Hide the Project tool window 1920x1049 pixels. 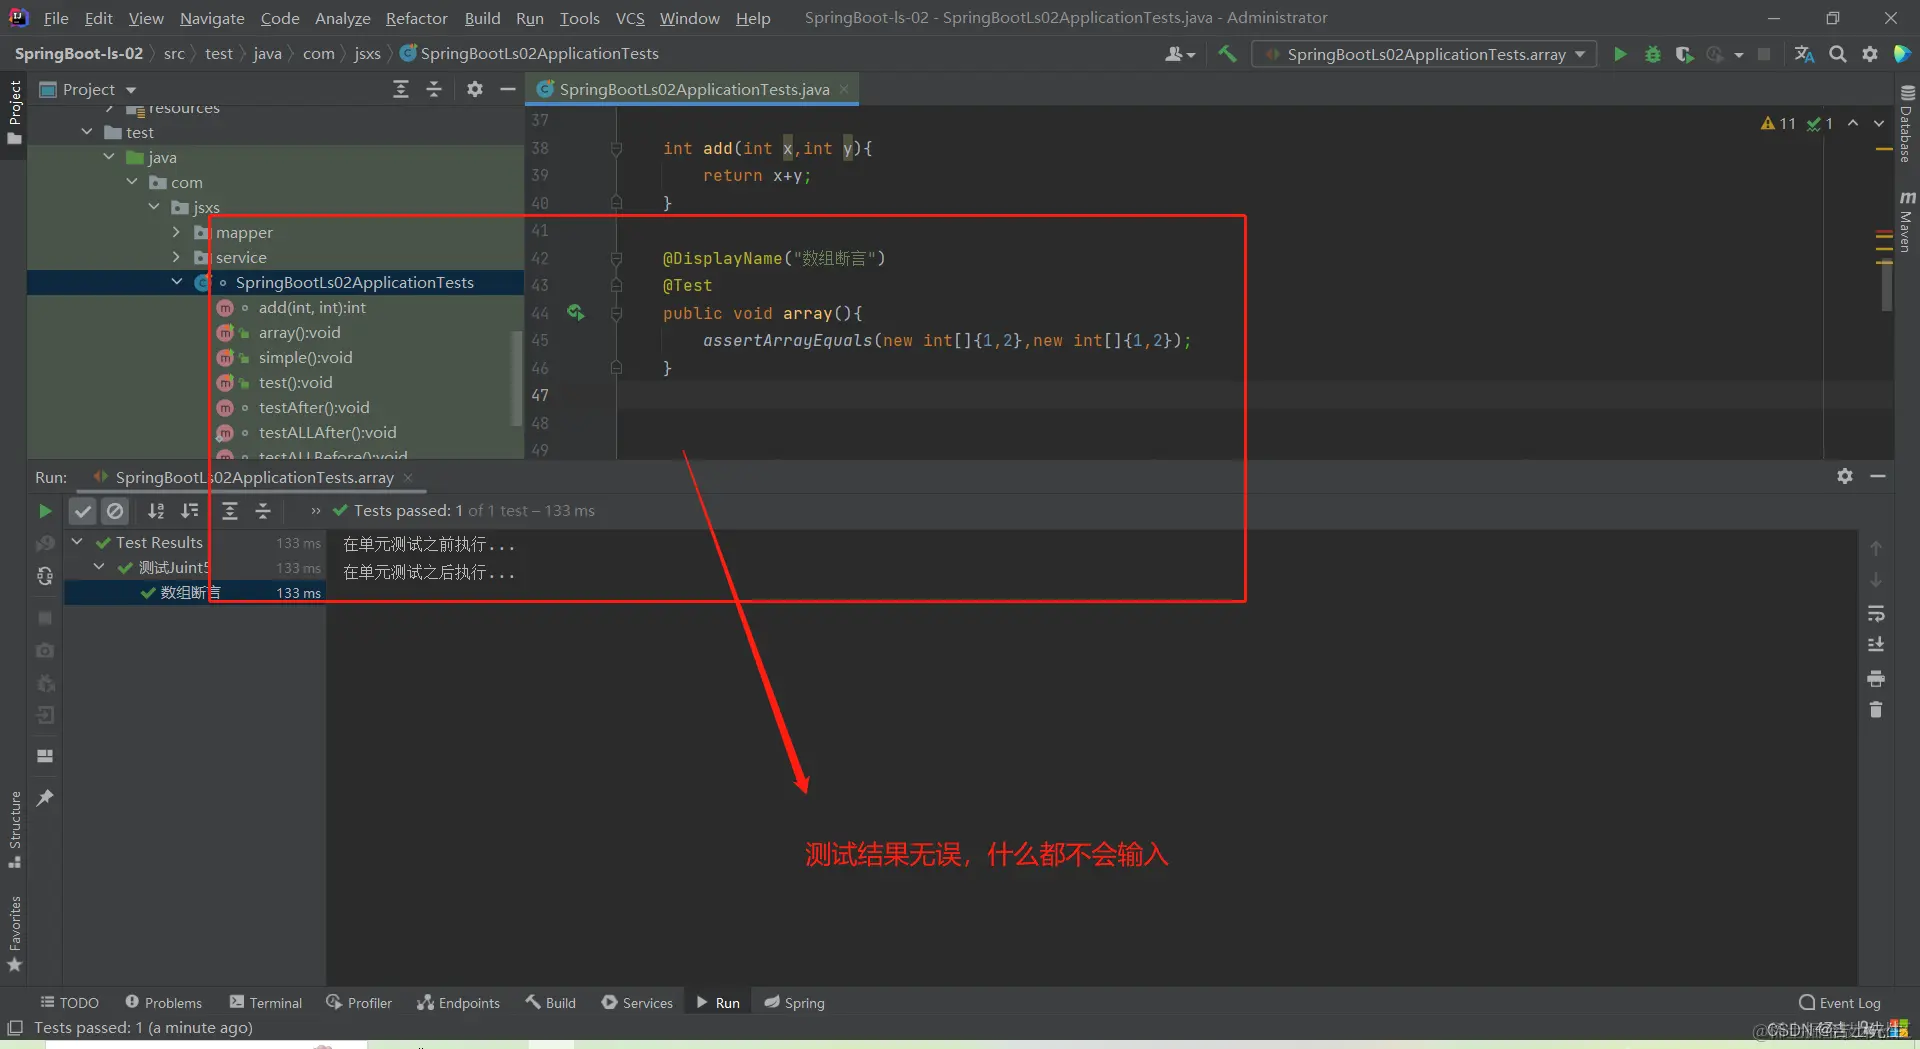pyautogui.click(x=508, y=89)
